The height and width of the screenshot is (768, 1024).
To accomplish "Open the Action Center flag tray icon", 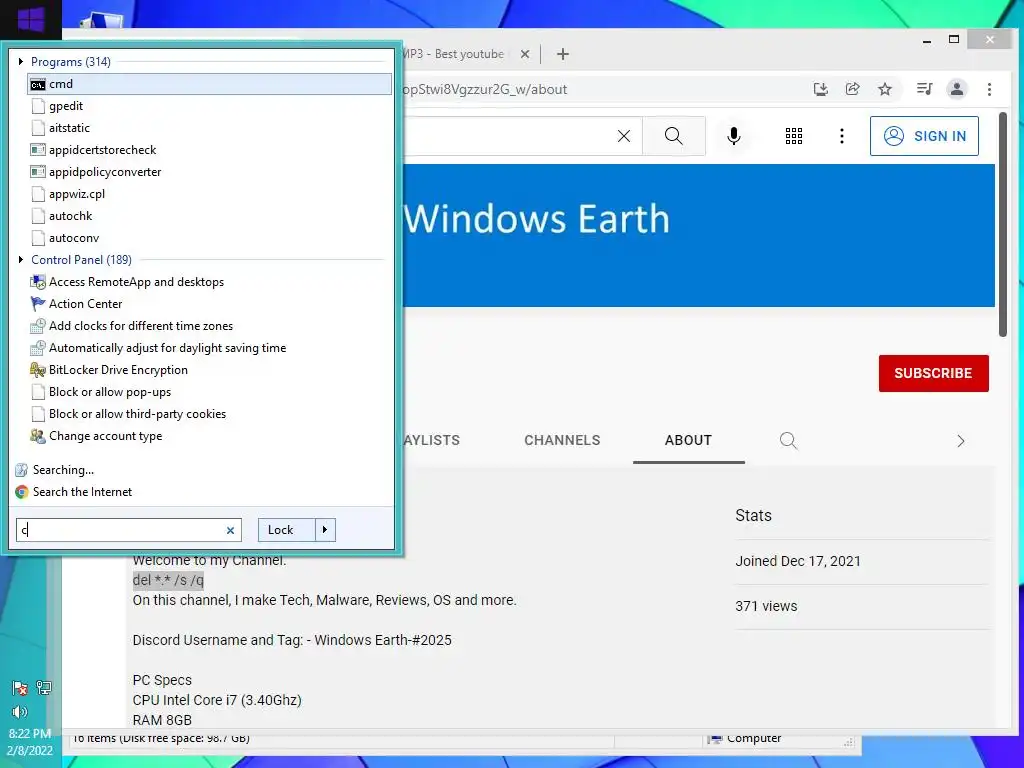I will 20,687.
